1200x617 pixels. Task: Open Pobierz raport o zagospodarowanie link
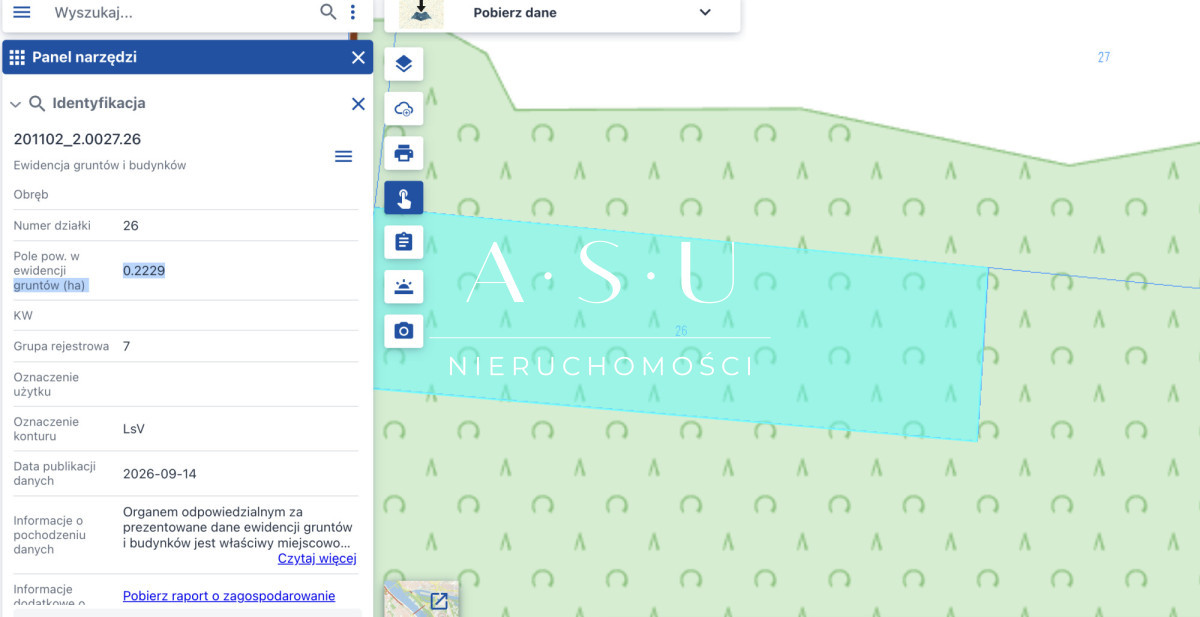point(229,596)
